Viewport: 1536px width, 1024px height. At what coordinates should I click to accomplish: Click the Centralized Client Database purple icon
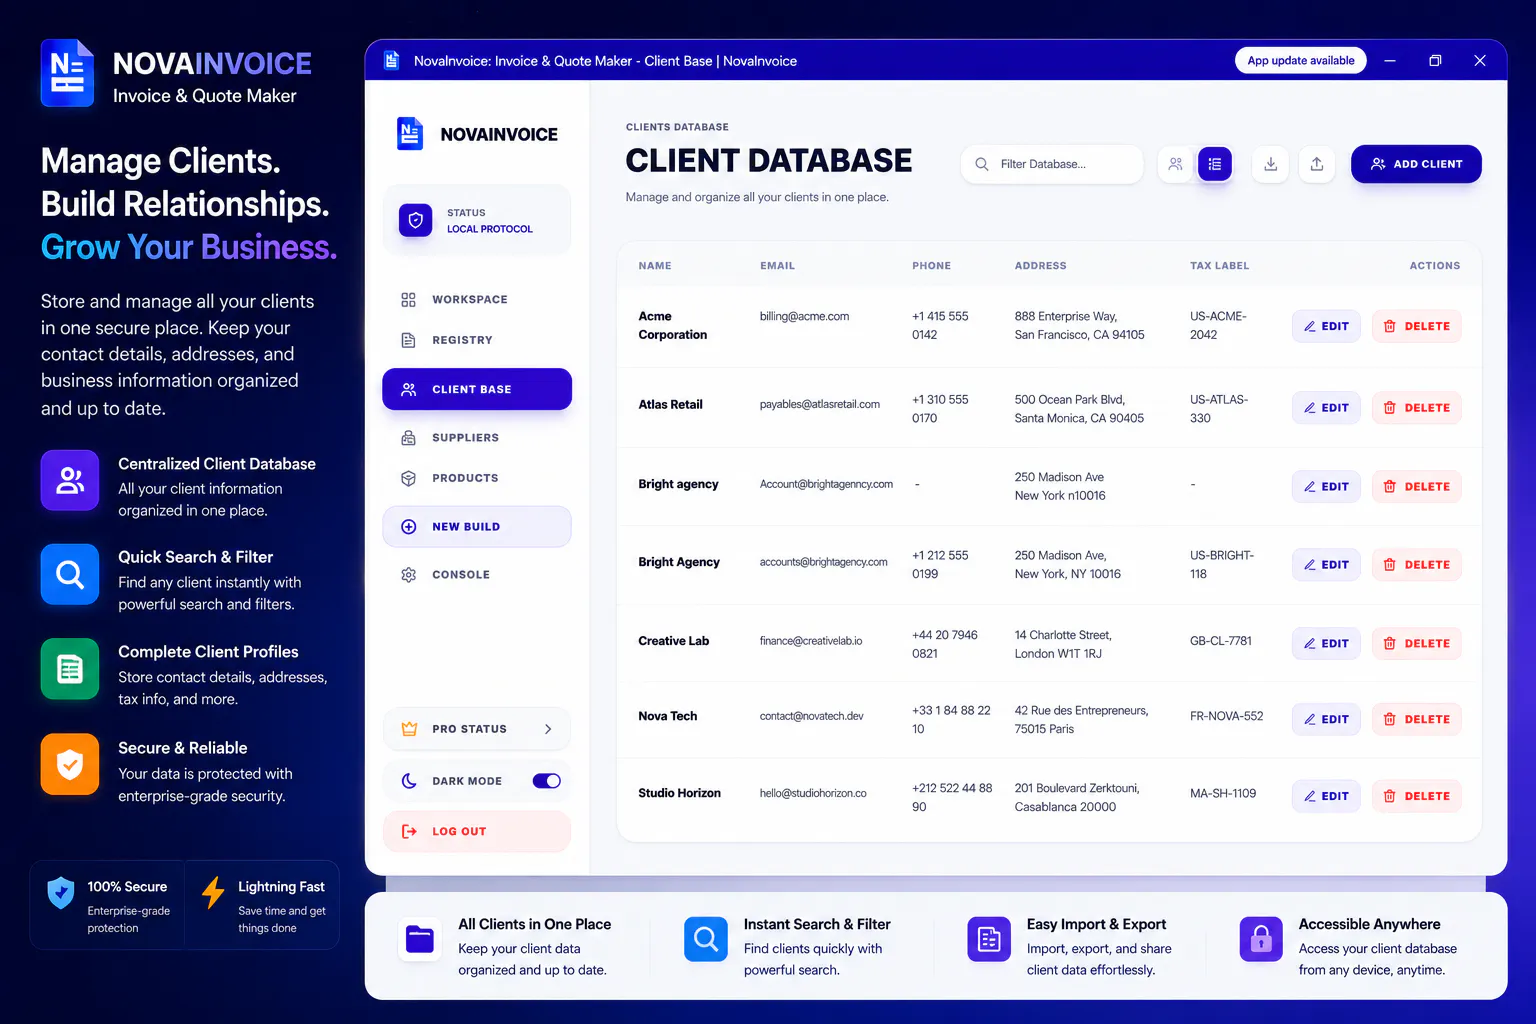70,480
